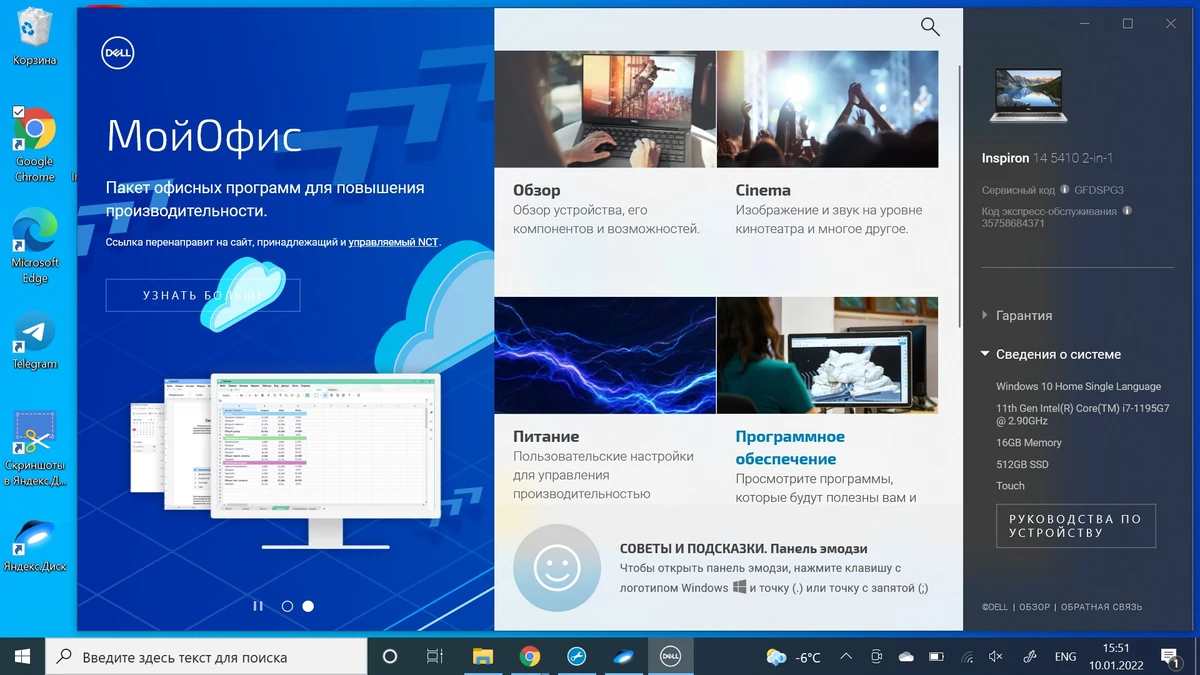Viewport: 1200px width, 675px height.
Task: Click the Dell app taskbar button
Action: (x=669, y=657)
